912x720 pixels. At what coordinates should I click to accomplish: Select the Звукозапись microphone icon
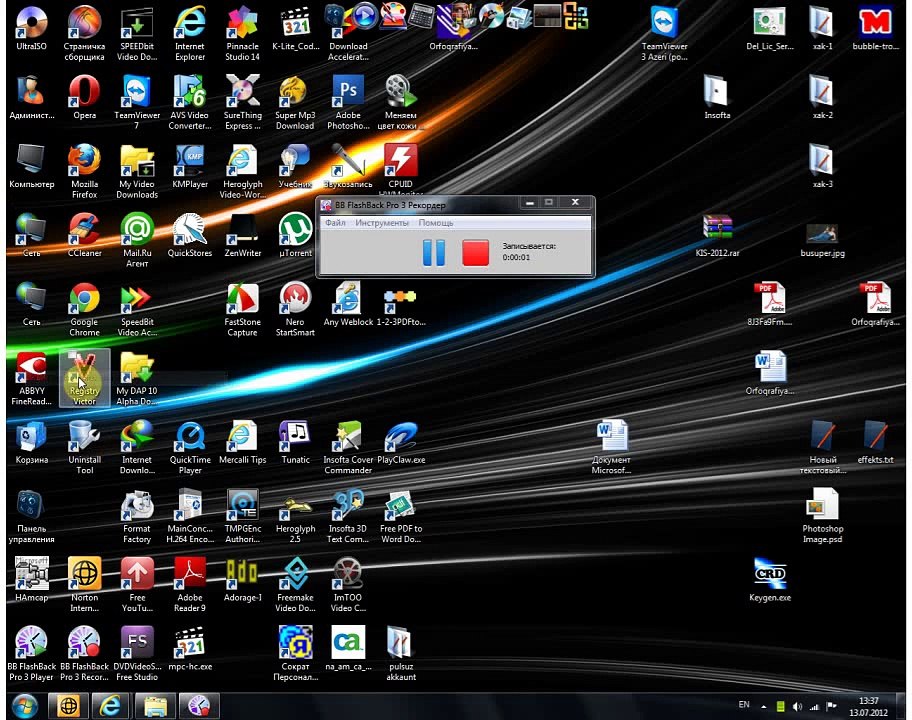(x=348, y=166)
